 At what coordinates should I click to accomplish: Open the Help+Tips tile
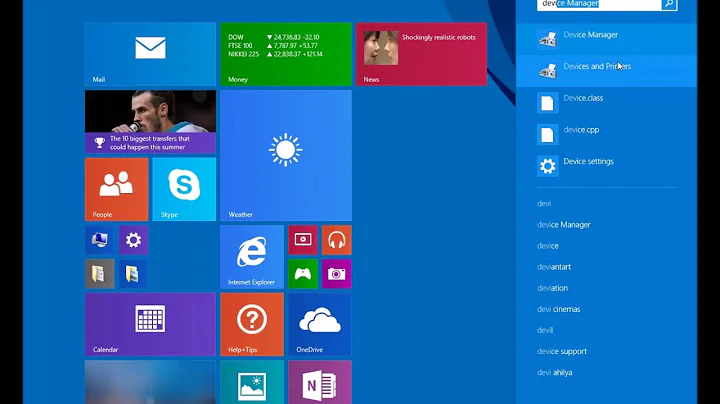pyautogui.click(x=252, y=324)
